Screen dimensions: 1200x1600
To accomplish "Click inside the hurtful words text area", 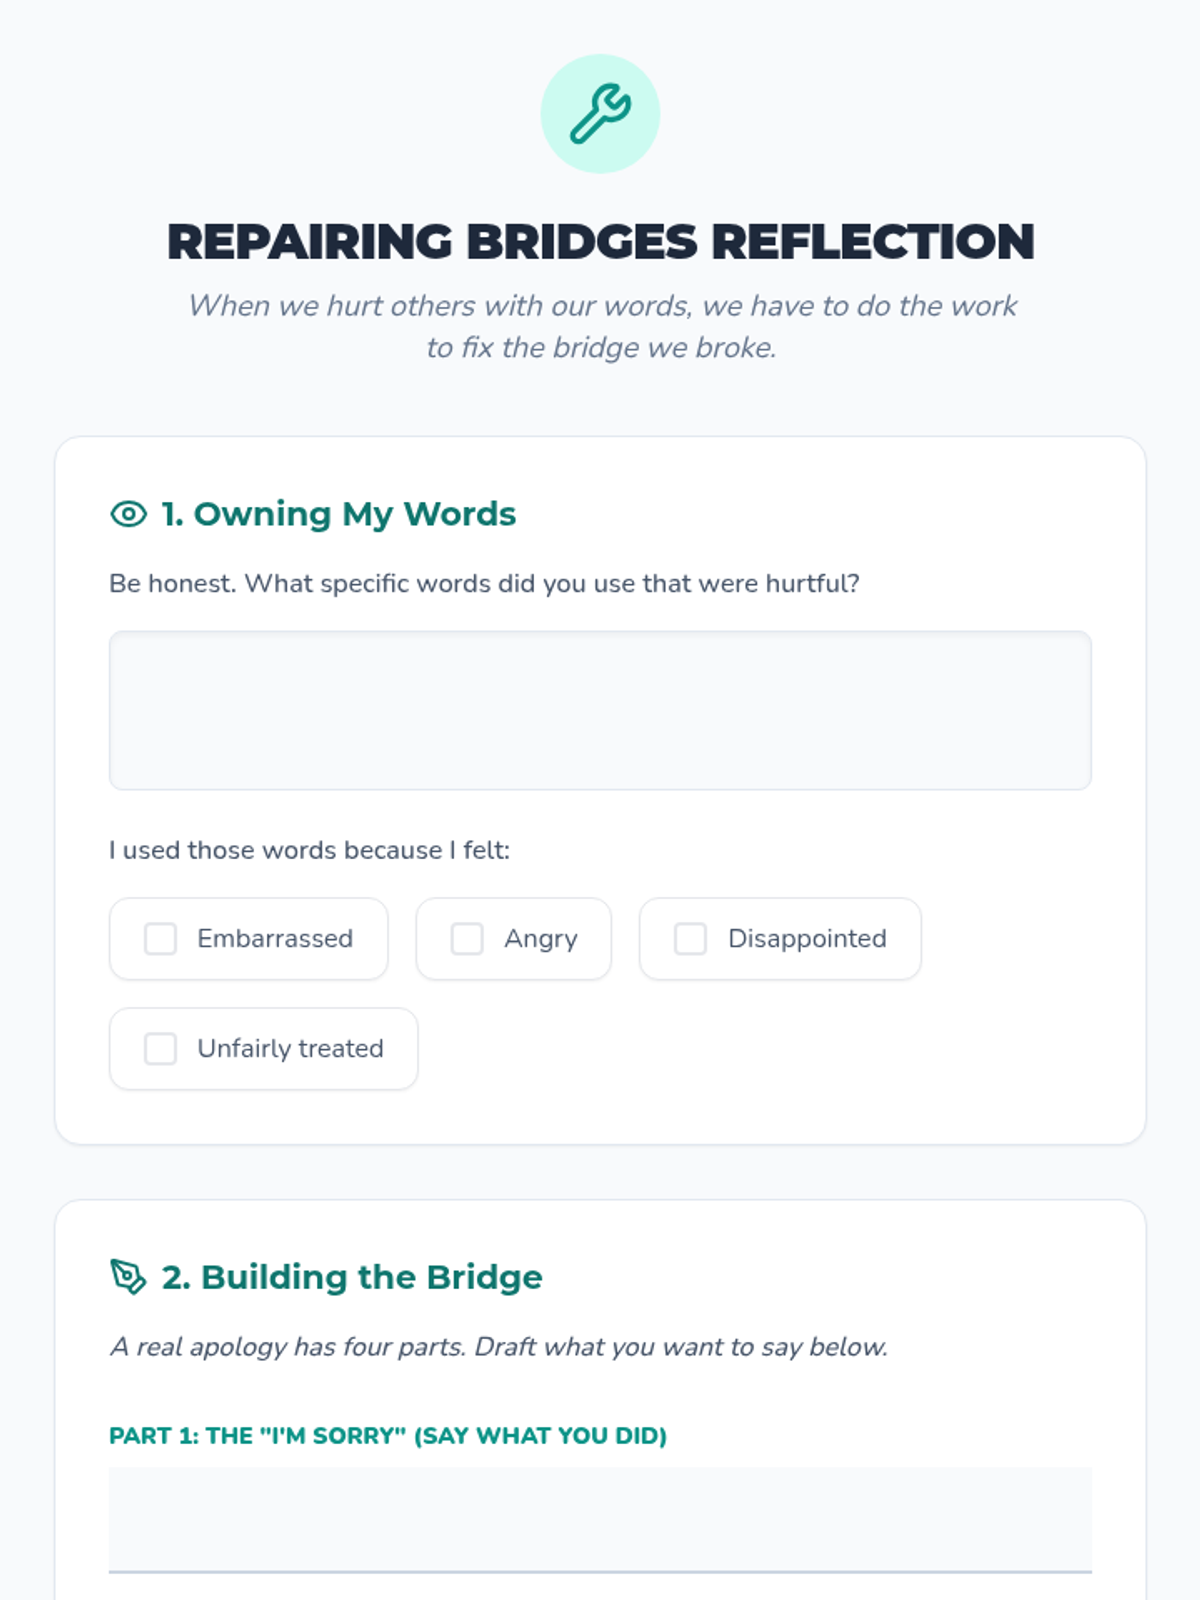I will 600,710.
